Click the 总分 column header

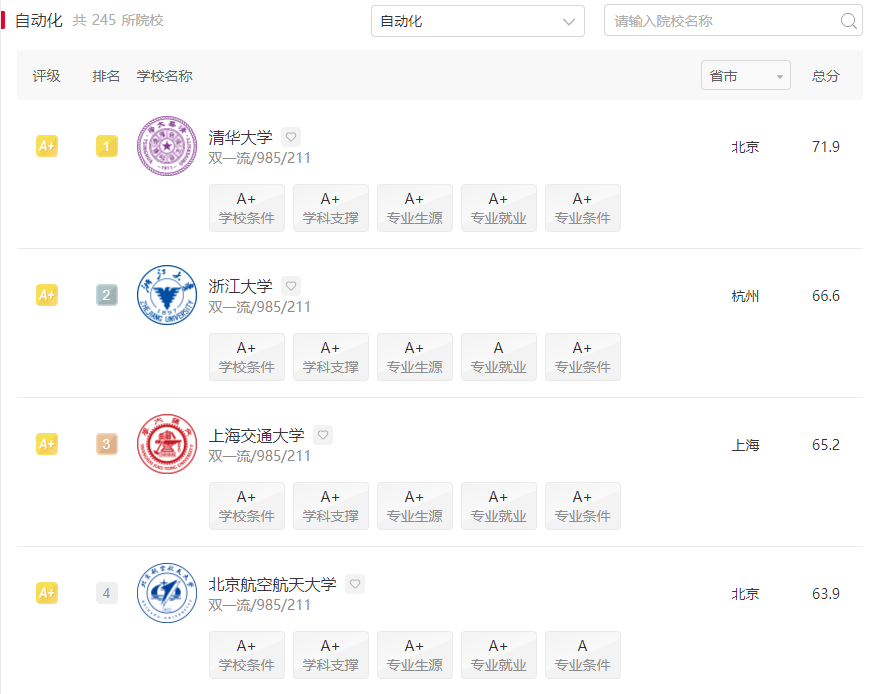(x=825, y=74)
